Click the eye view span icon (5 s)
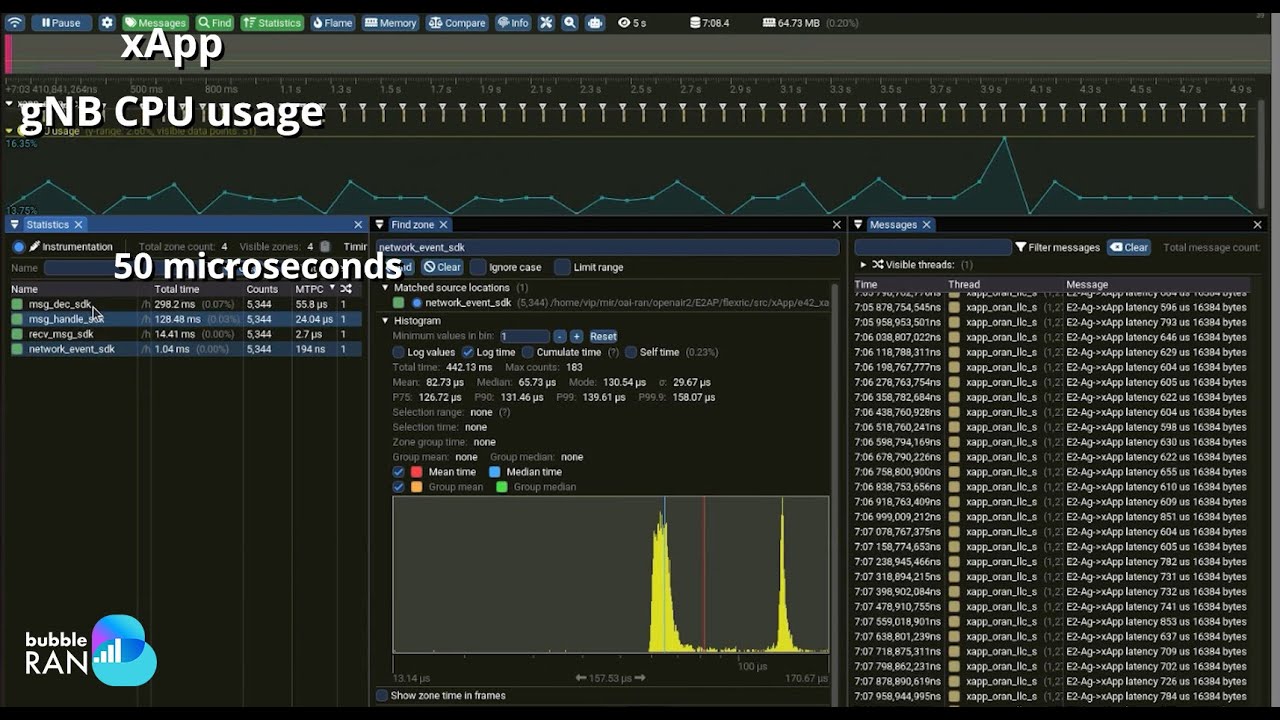 [x=625, y=23]
